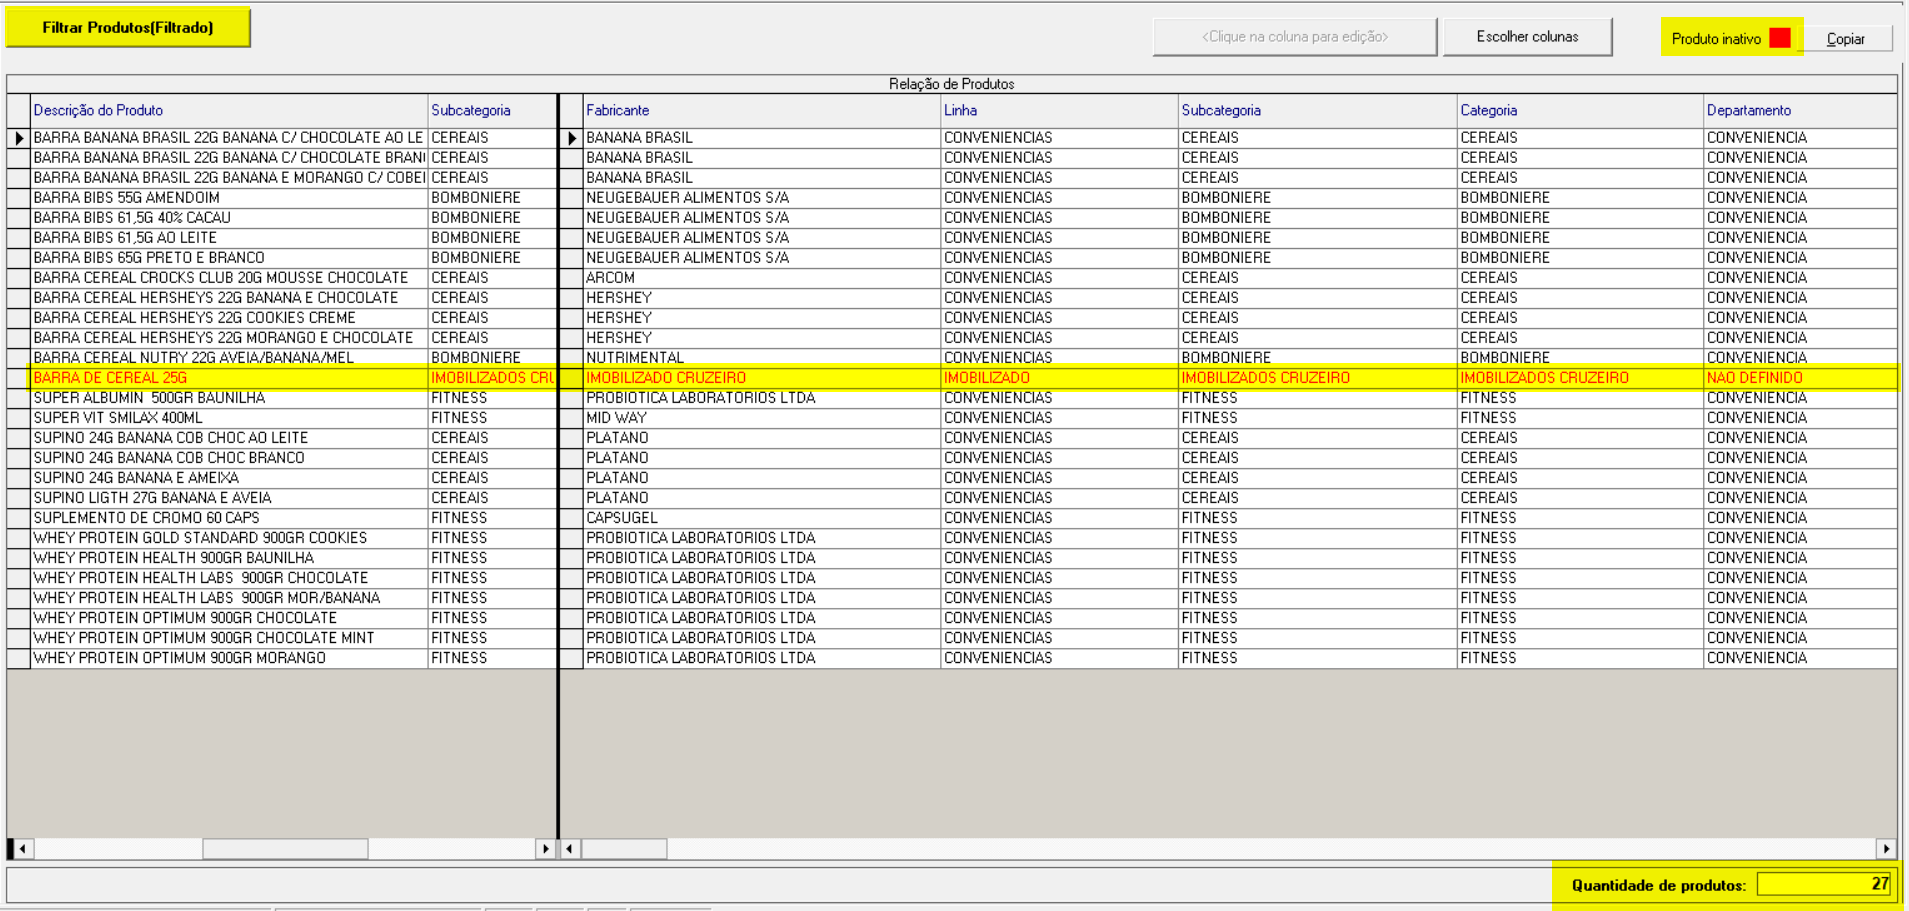Sort by Descrição do Produto column header
1909x911 pixels.
tap(98, 111)
